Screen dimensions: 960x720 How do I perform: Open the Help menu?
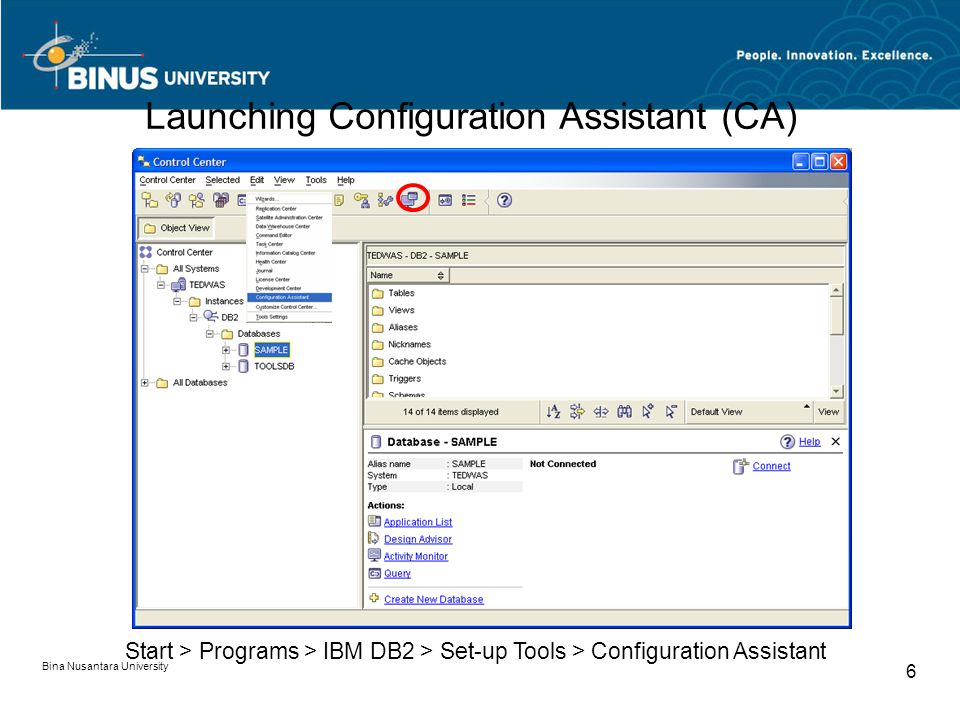coord(345,180)
